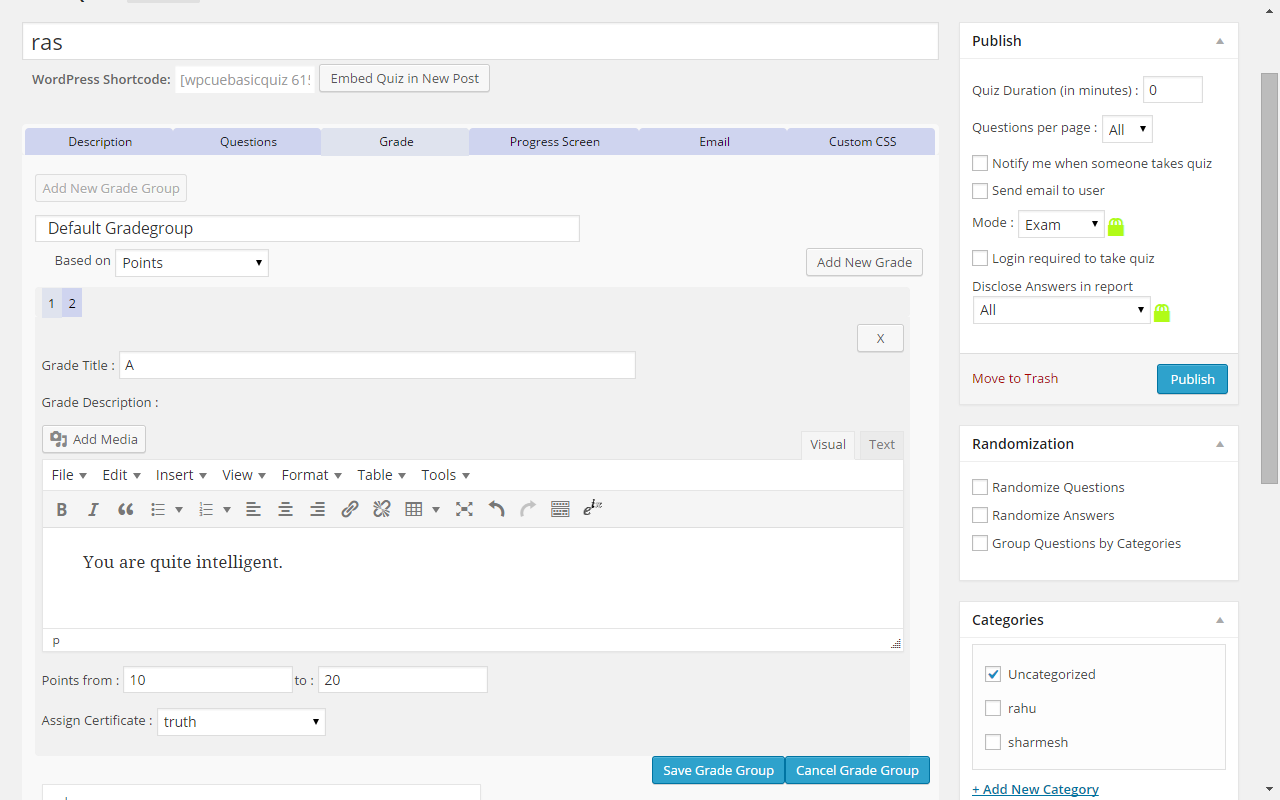Switch to the Questions tab
Image resolution: width=1280 pixels, height=800 pixels.
pos(248,142)
